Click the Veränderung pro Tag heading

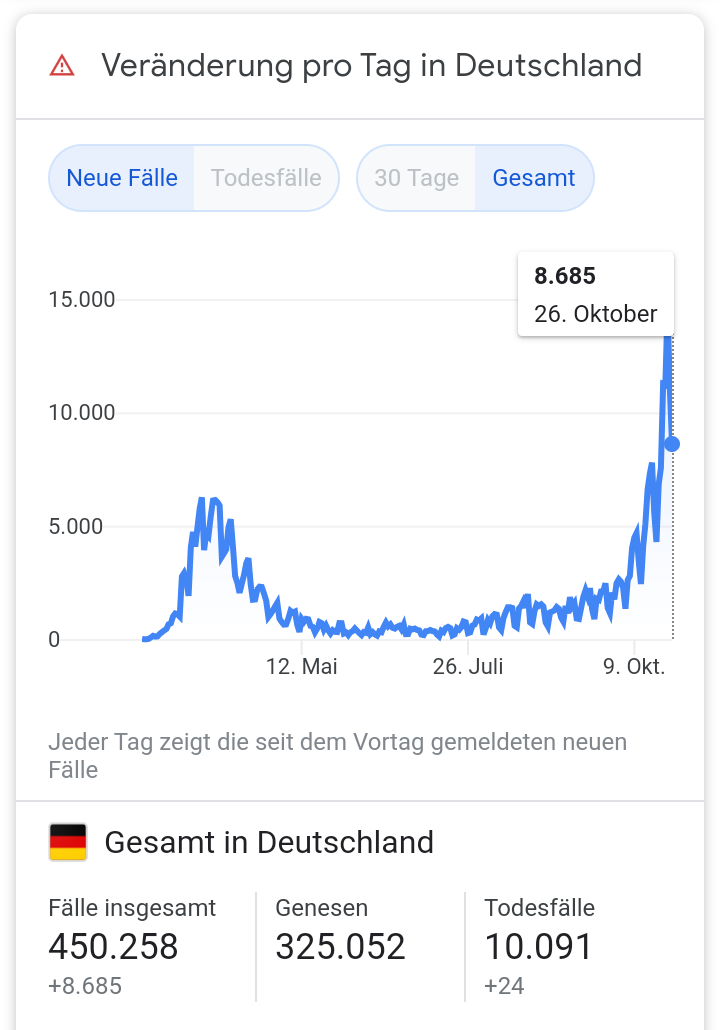(x=371, y=66)
